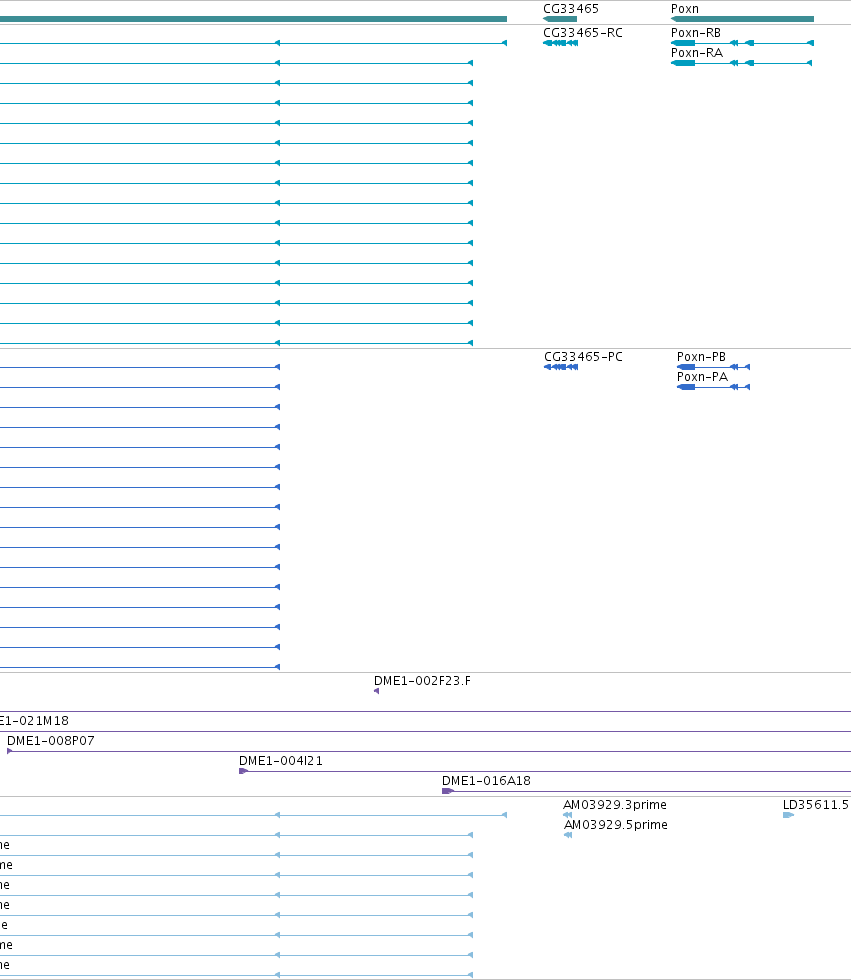The width and height of the screenshot is (851, 980).
Task: Click the partially visible E1-021M18 label
Action: (x=34, y=721)
